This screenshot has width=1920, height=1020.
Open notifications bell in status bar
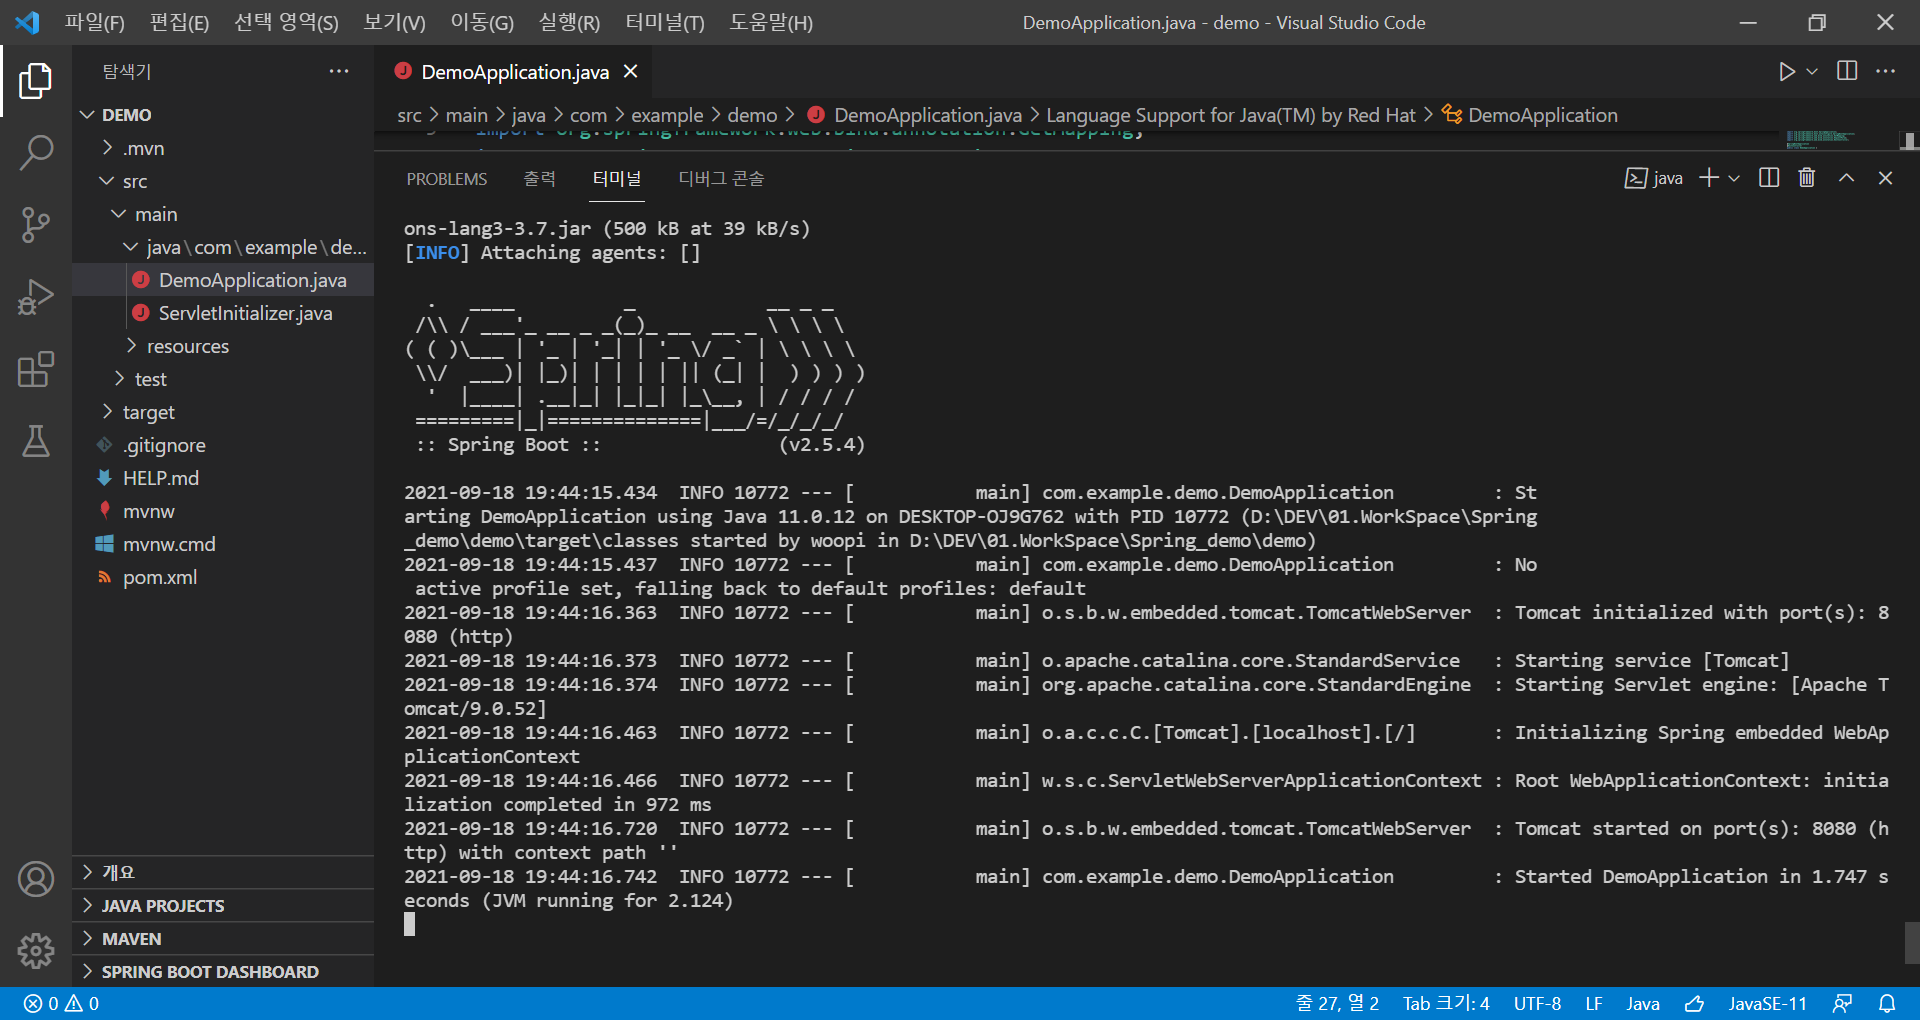(x=1887, y=1003)
